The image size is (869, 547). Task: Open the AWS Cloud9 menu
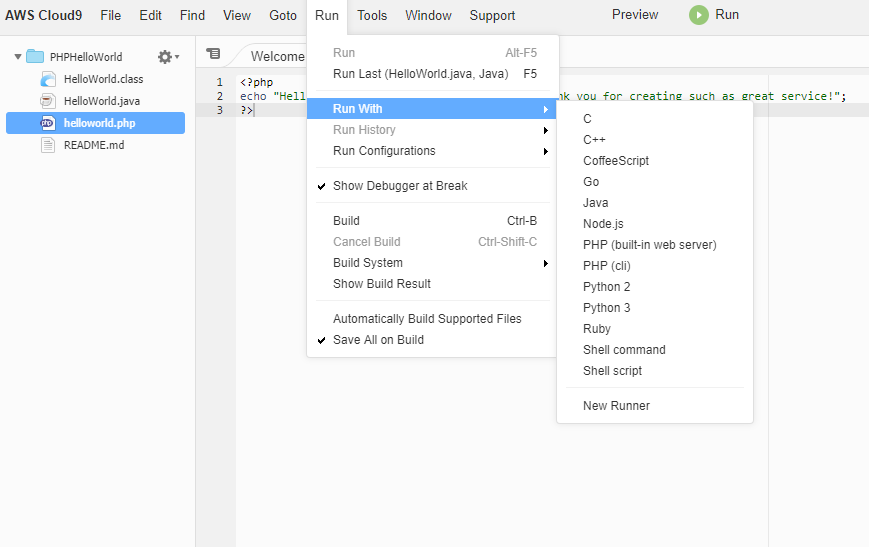point(43,16)
